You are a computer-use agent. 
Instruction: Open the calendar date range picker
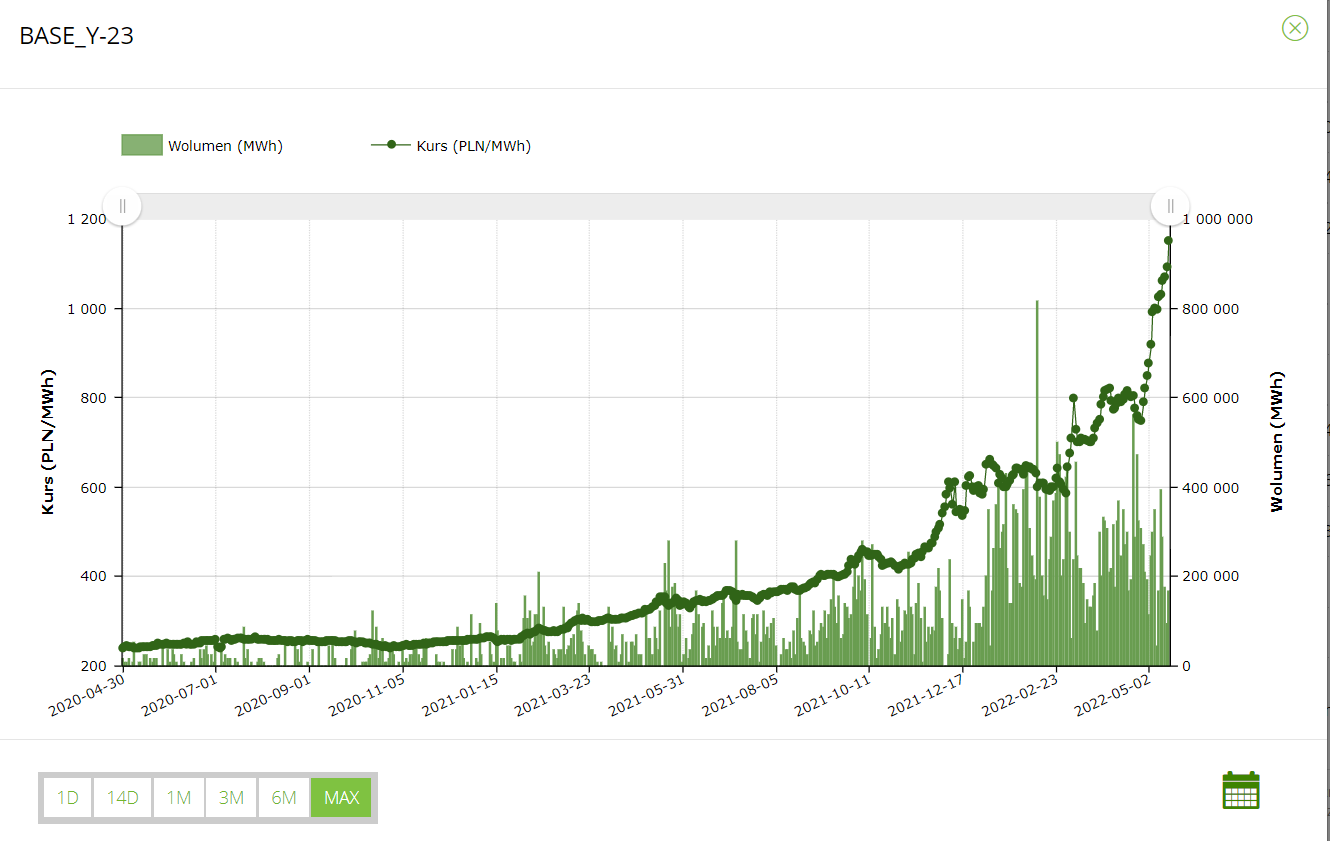1241,790
